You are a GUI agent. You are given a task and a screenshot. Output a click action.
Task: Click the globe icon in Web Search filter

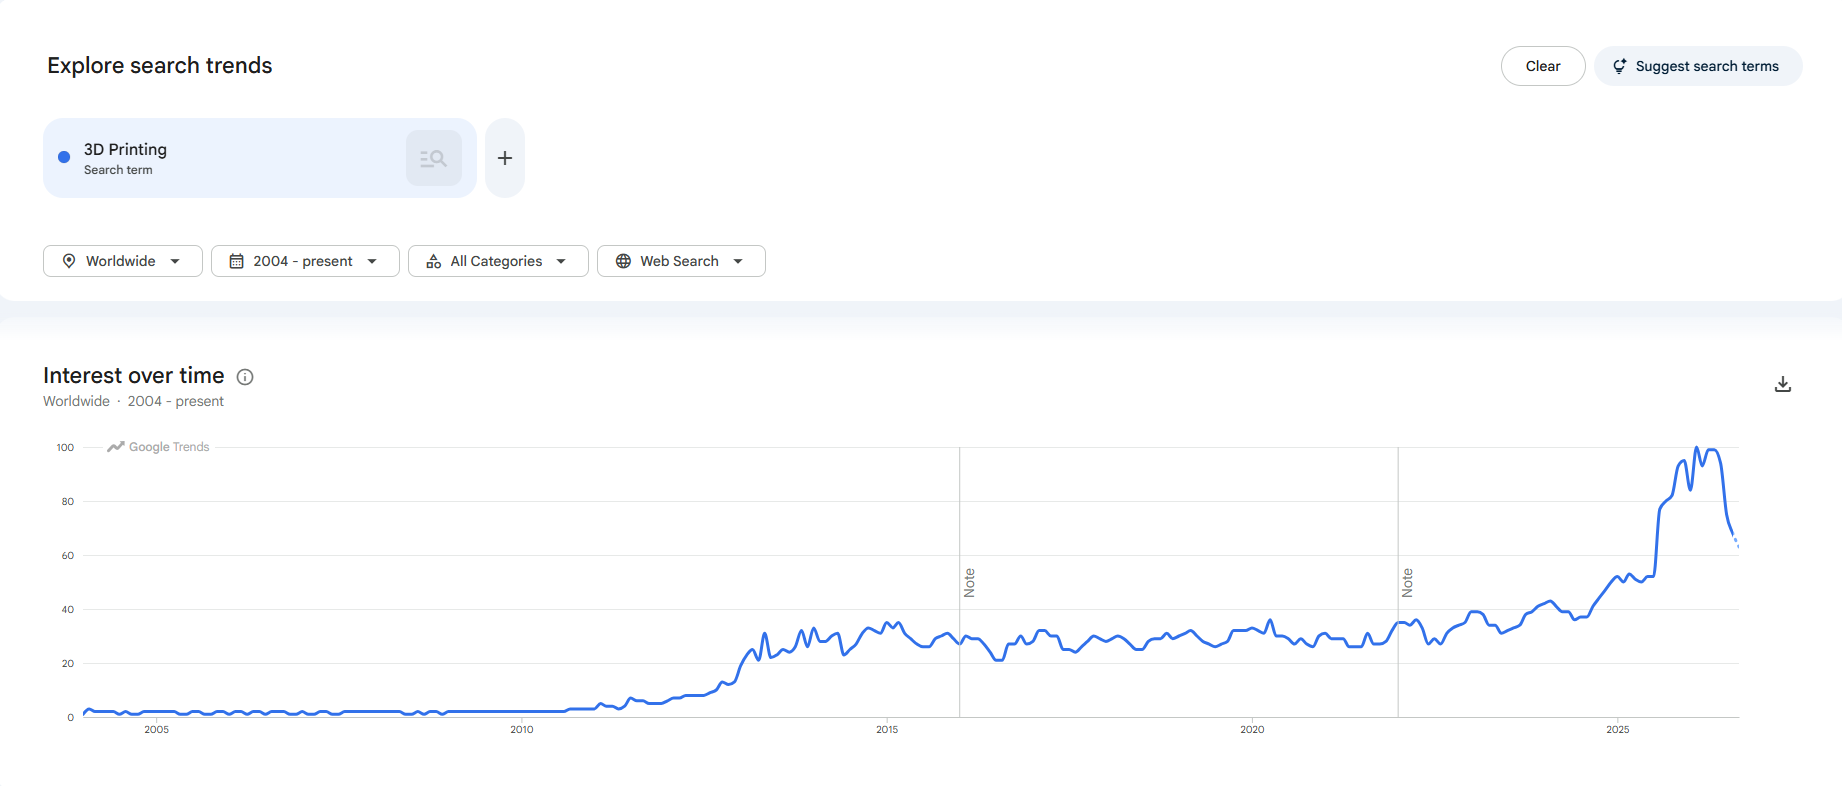point(623,261)
